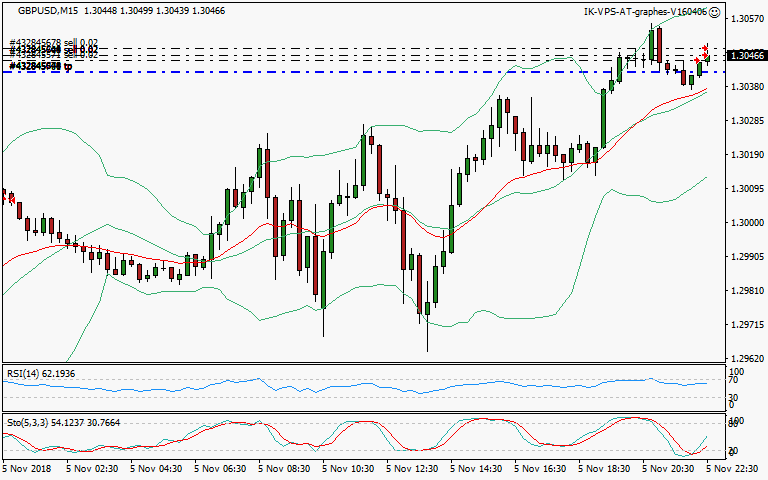Click the 1.30380 price level on axis

pyautogui.click(x=746, y=87)
